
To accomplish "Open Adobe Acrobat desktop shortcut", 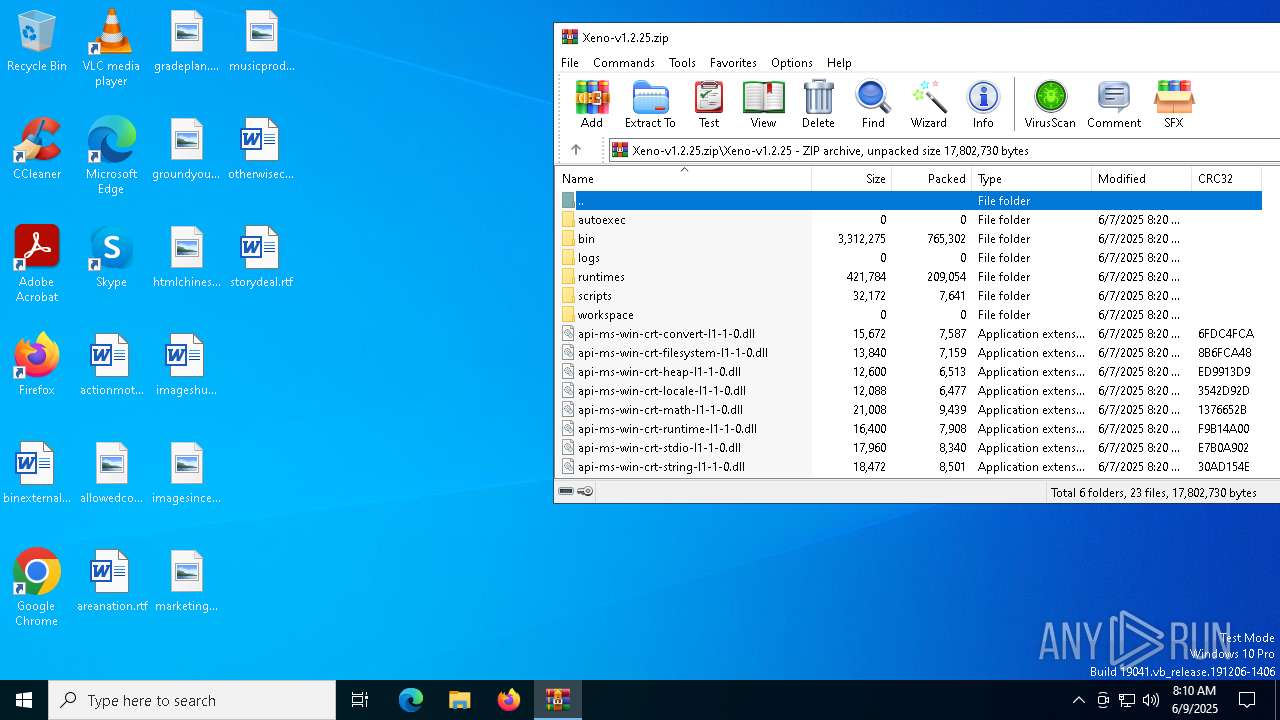I will 37,264.
